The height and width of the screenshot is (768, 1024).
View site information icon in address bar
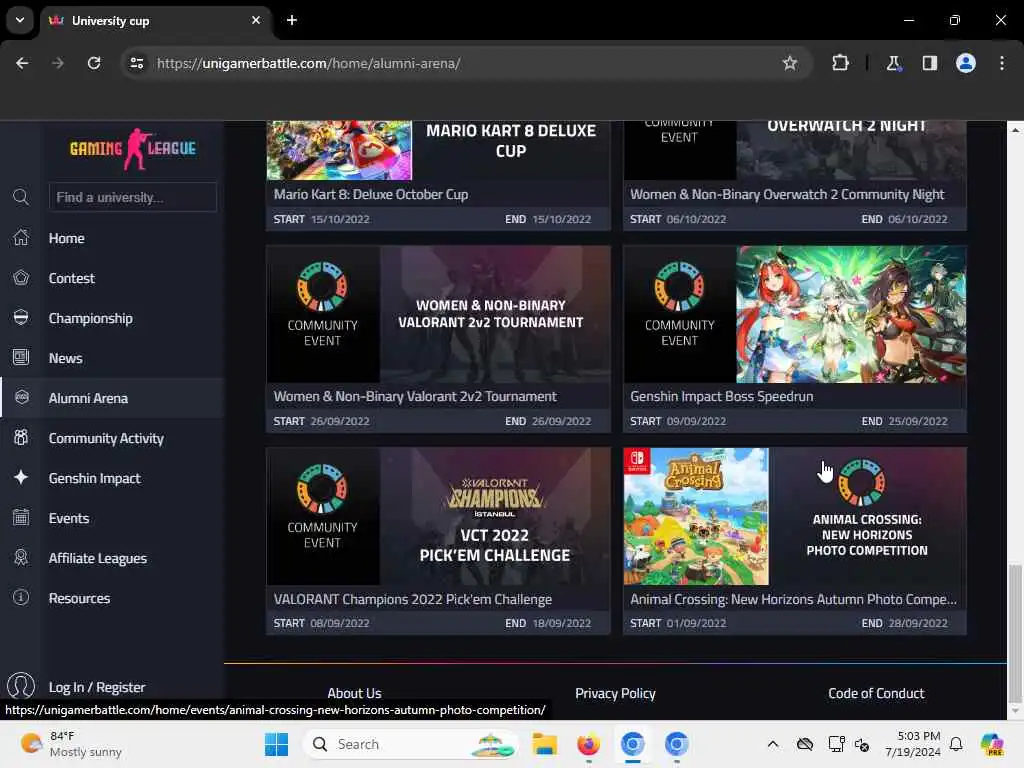[x=136, y=63]
